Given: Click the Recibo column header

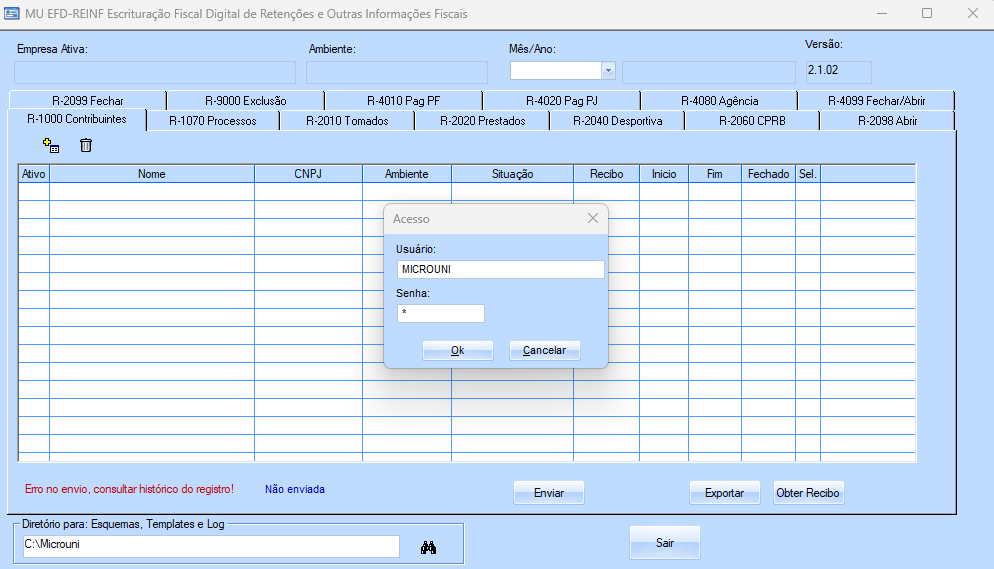Looking at the screenshot, I should coord(607,174).
